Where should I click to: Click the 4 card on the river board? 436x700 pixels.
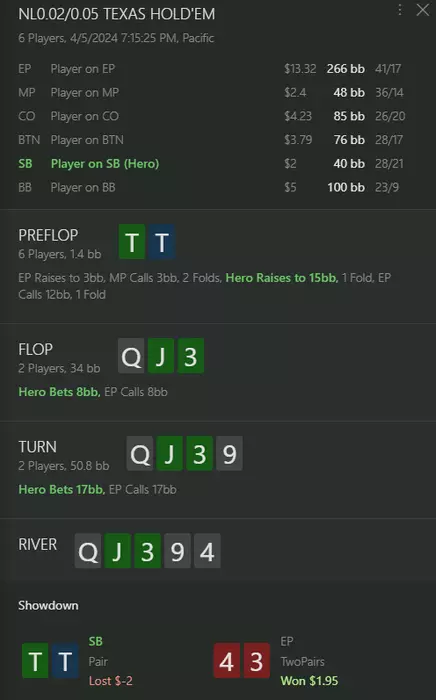point(207,551)
